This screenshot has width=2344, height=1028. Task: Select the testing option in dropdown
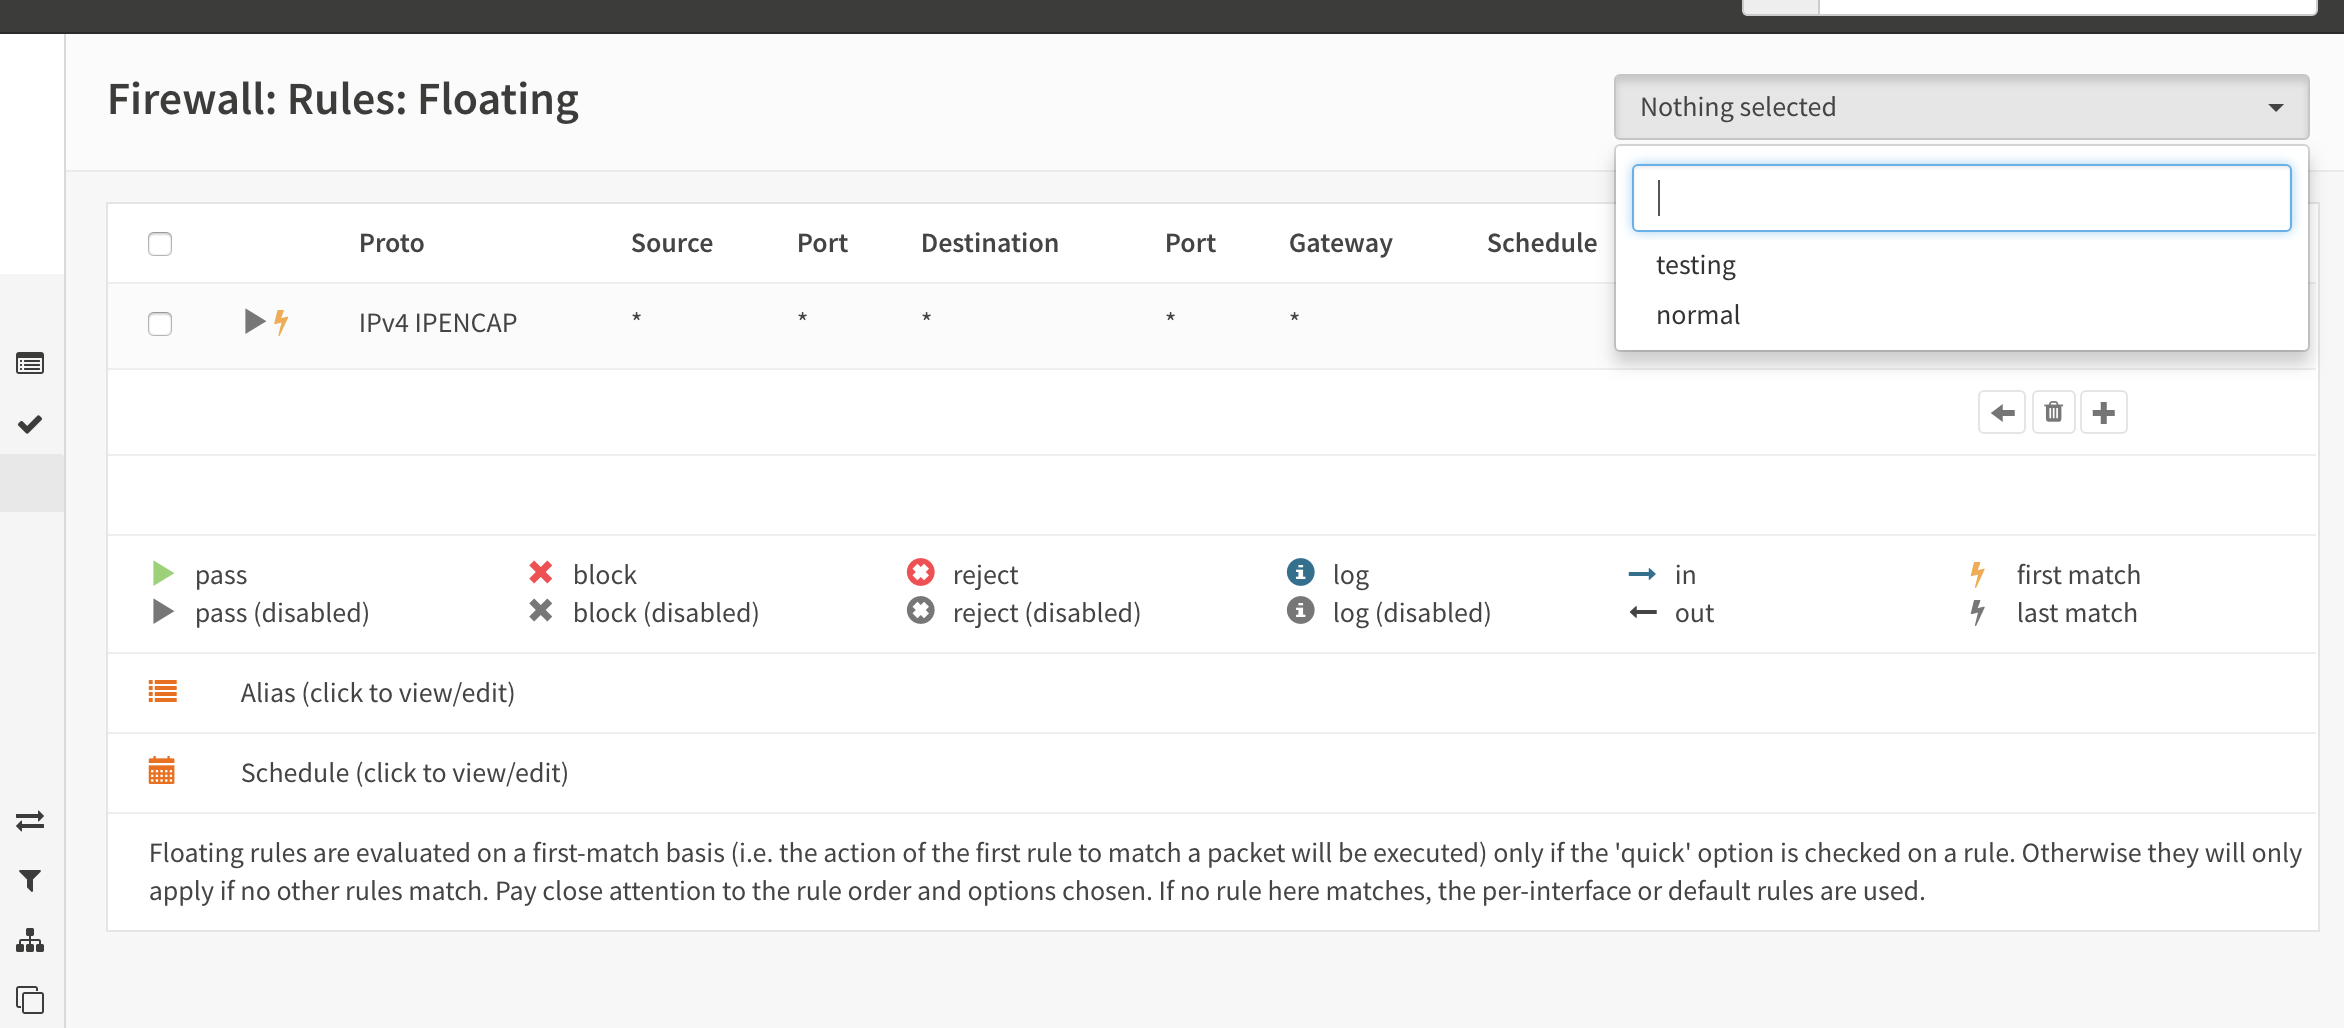(1696, 265)
